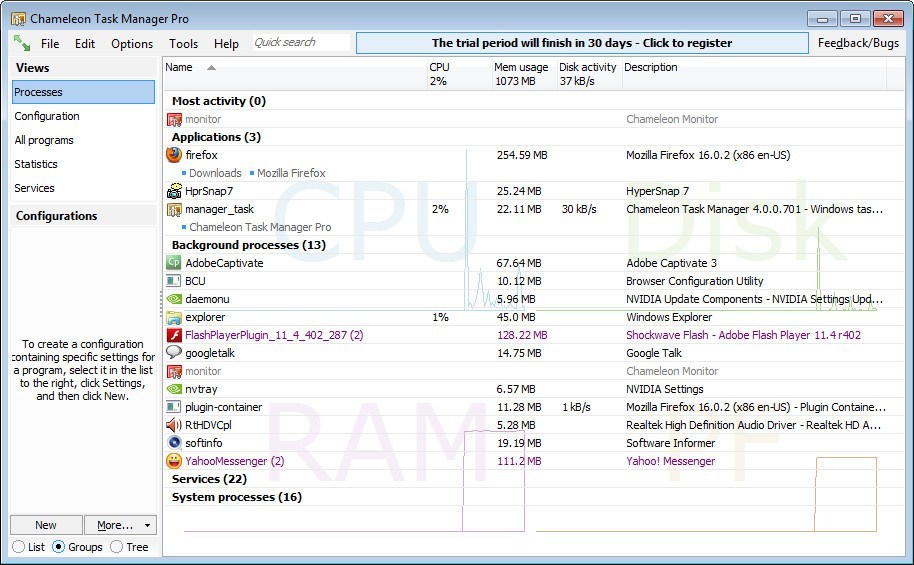Click the googletalk speech bubble icon
This screenshot has height=565, width=914.
174,352
